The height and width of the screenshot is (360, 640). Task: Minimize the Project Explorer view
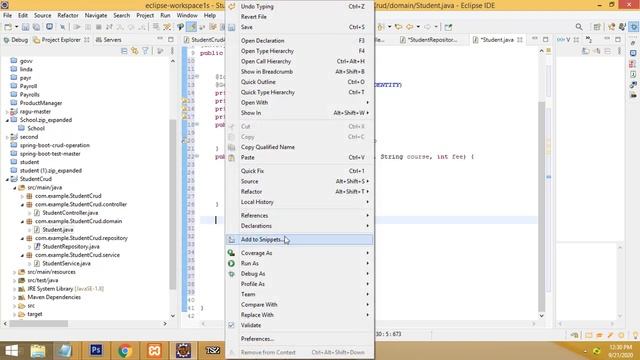pyautogui.click(x=160, y=40)
